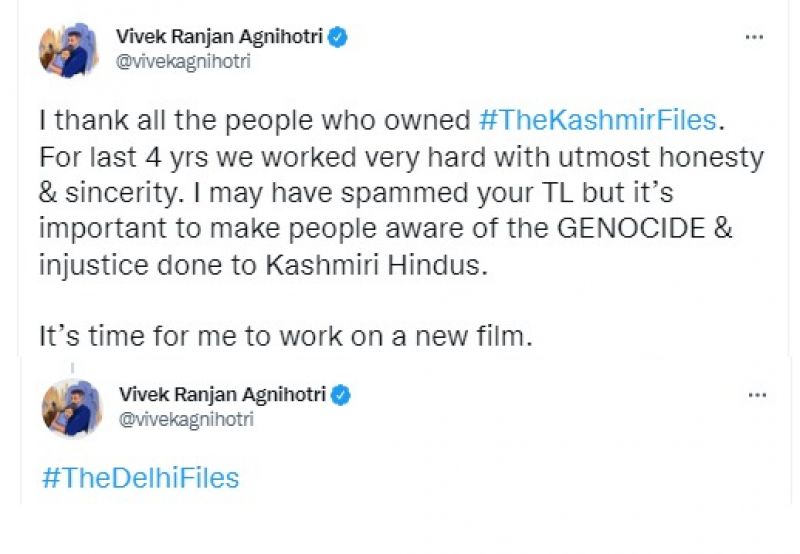Screen dimensions: 800x554
Task: Open the first tweet's more options menu
Action: click(756, 38)
